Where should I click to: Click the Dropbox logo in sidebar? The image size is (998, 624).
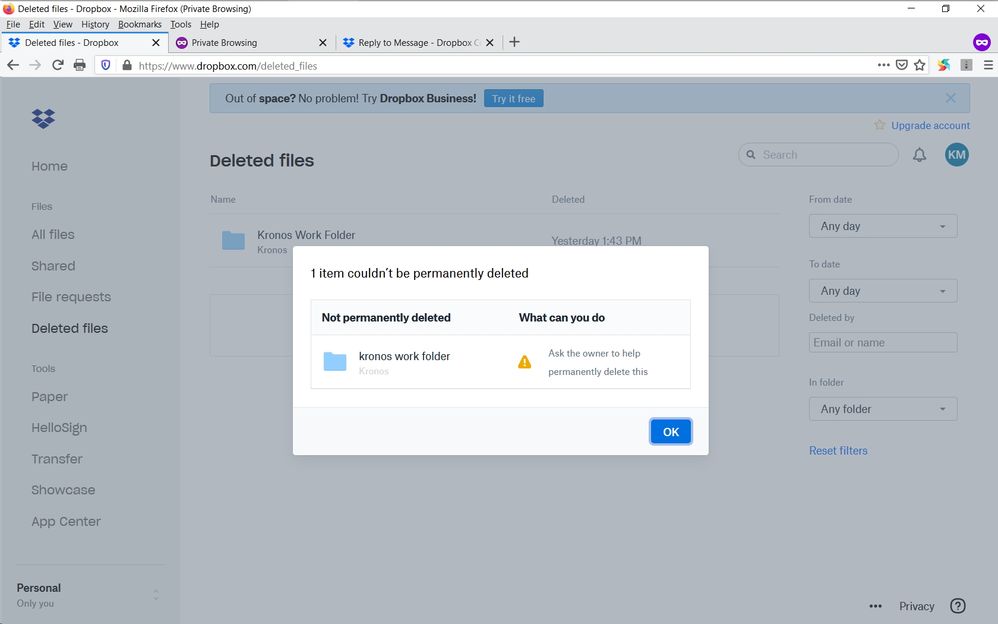(43, 118)
